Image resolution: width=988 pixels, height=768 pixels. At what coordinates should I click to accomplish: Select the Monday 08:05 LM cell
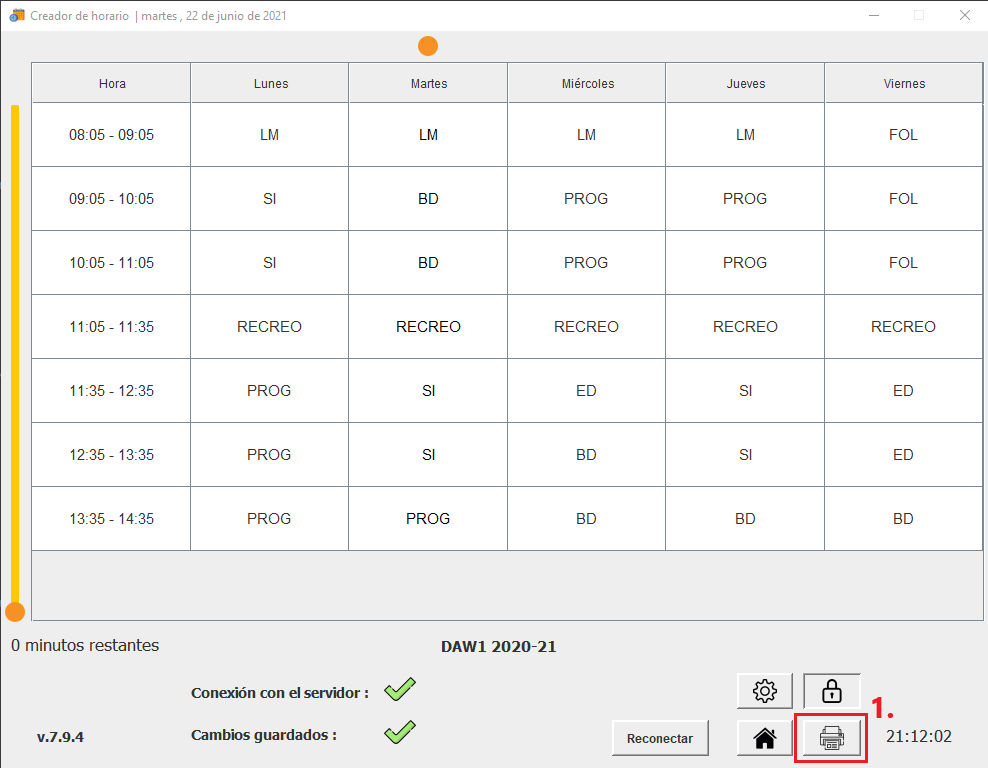(x=270, y=135)
